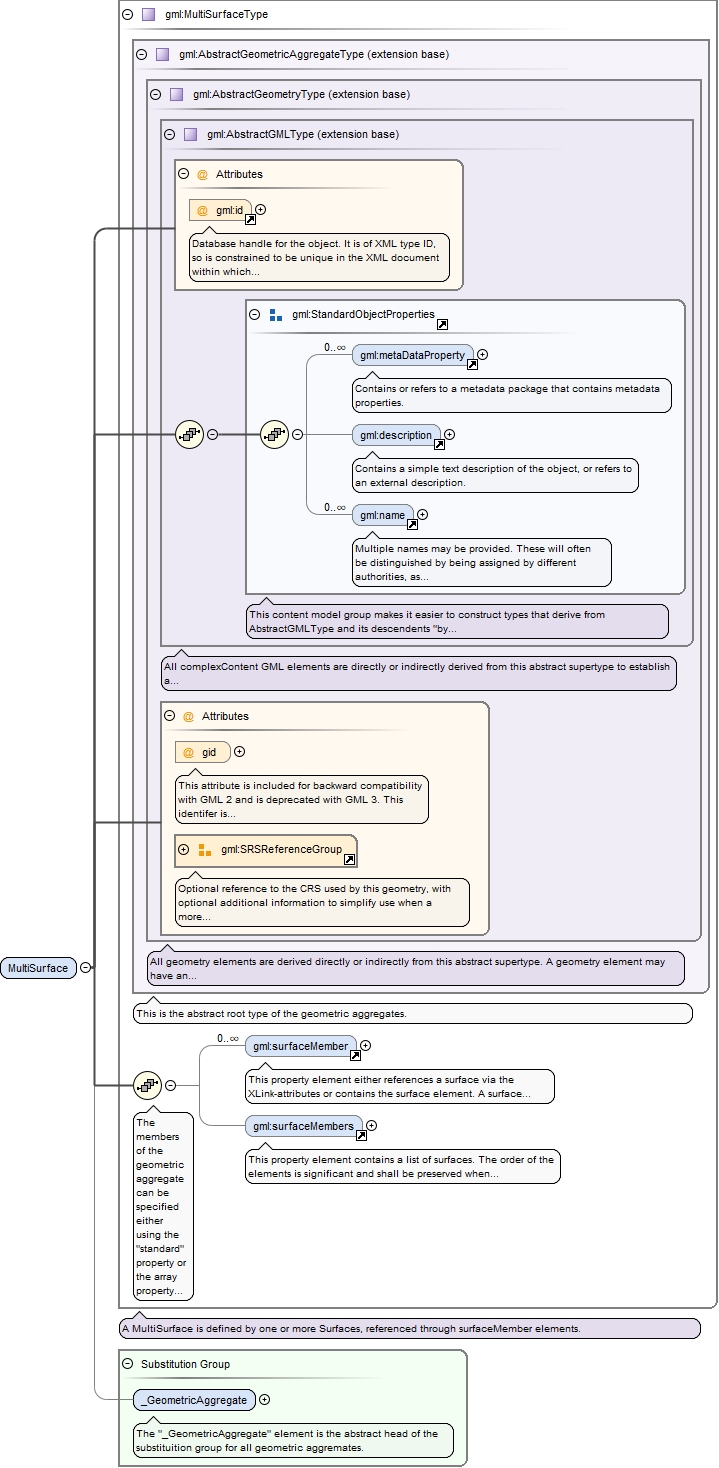Viewport: 719px width, 1468px height.
Task: Select the gml:metaDataProperty element node
Action: 412,355
